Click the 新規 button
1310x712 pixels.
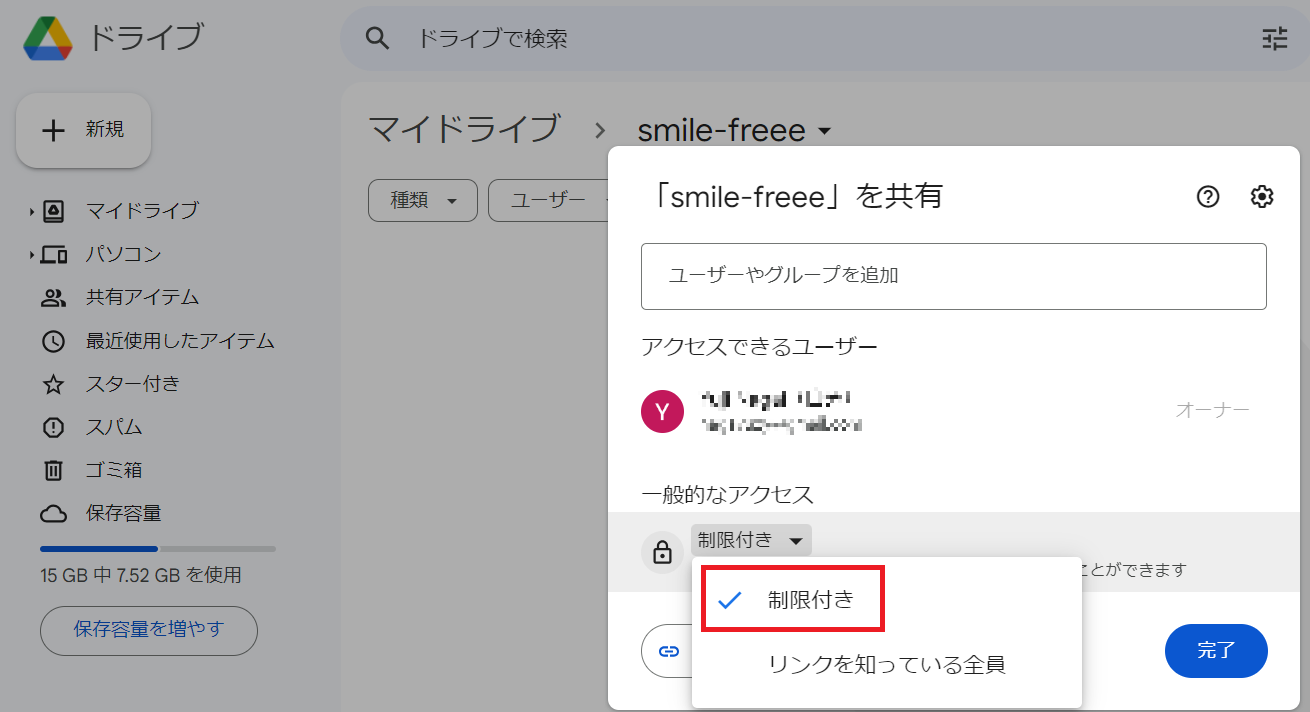pos(83,130)
